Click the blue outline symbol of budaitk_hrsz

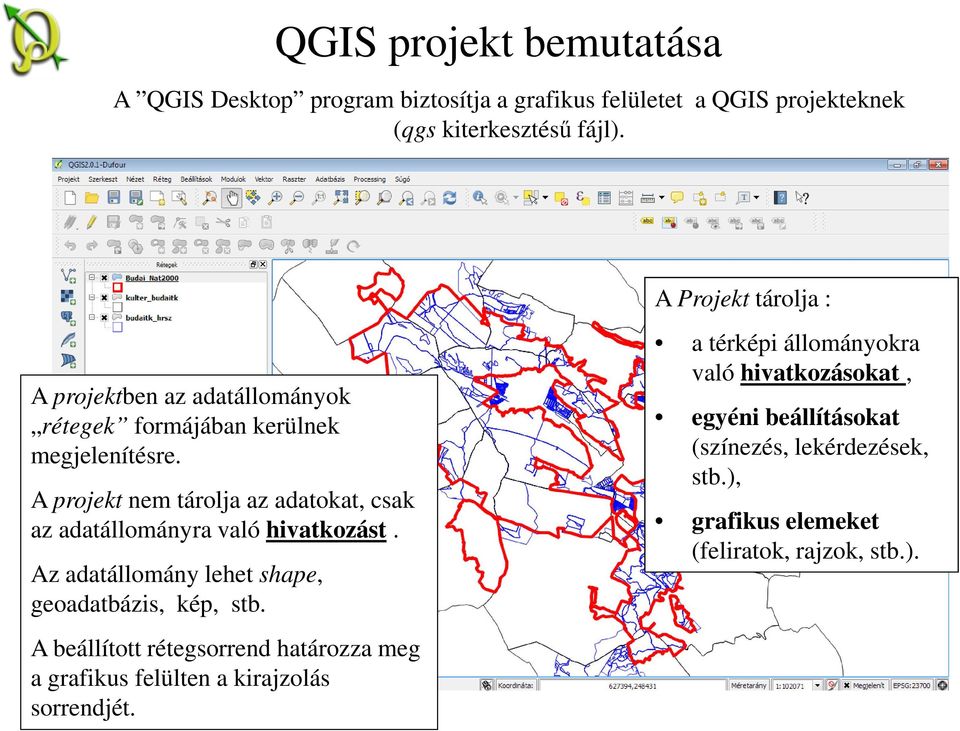[118, 328]
